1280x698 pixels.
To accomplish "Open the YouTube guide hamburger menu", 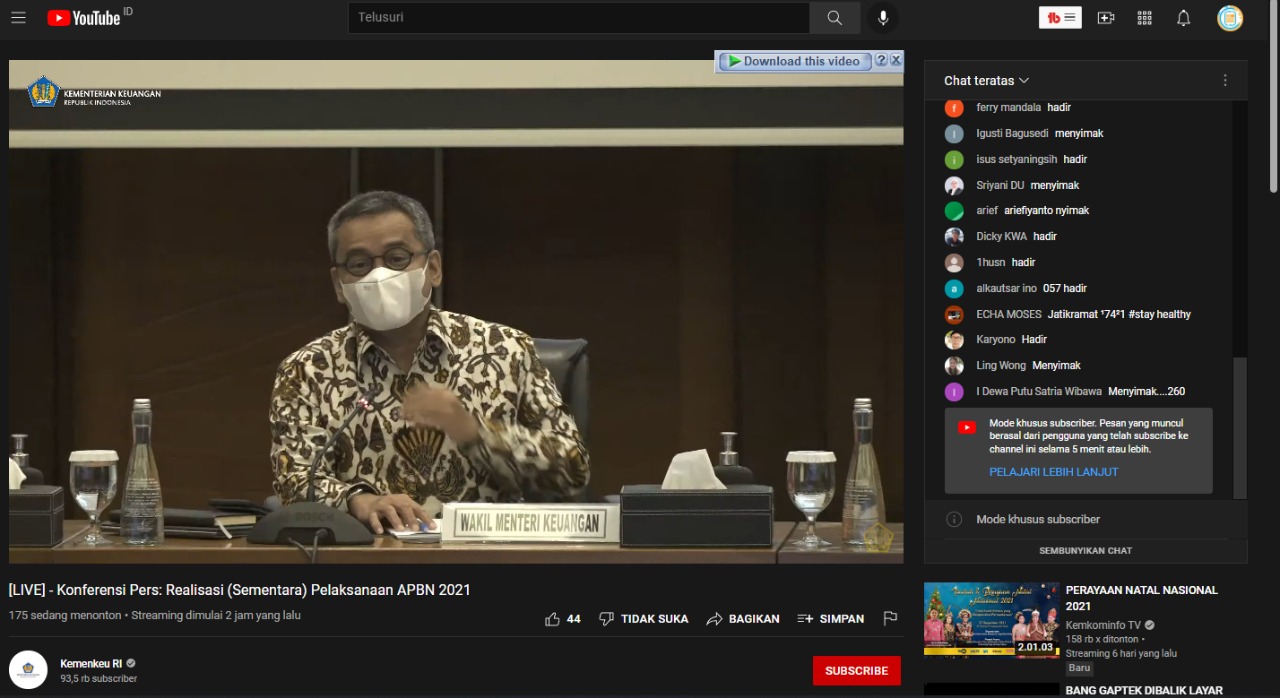I will tap(18, 18).
